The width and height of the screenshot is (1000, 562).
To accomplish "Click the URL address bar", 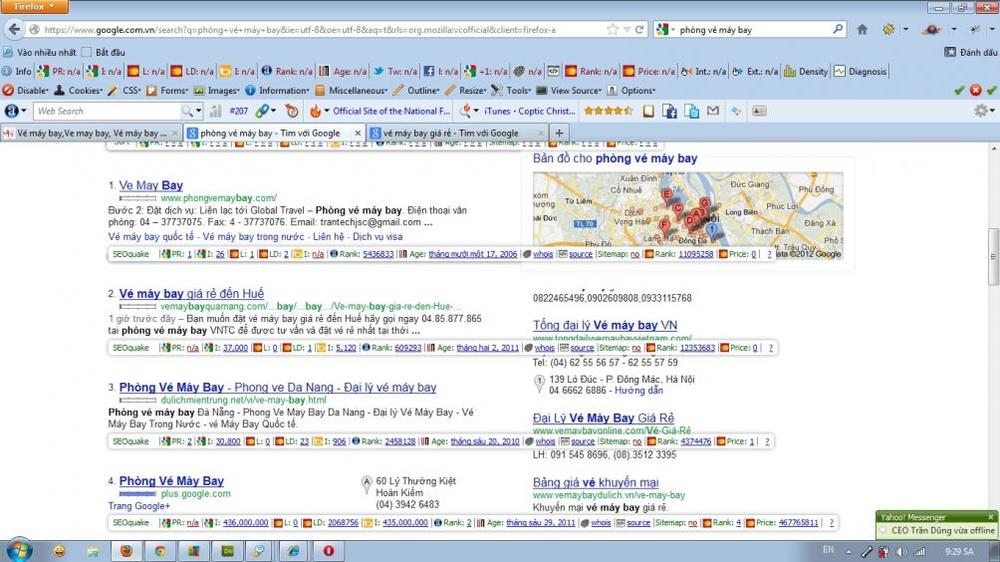I will (319, 29).
